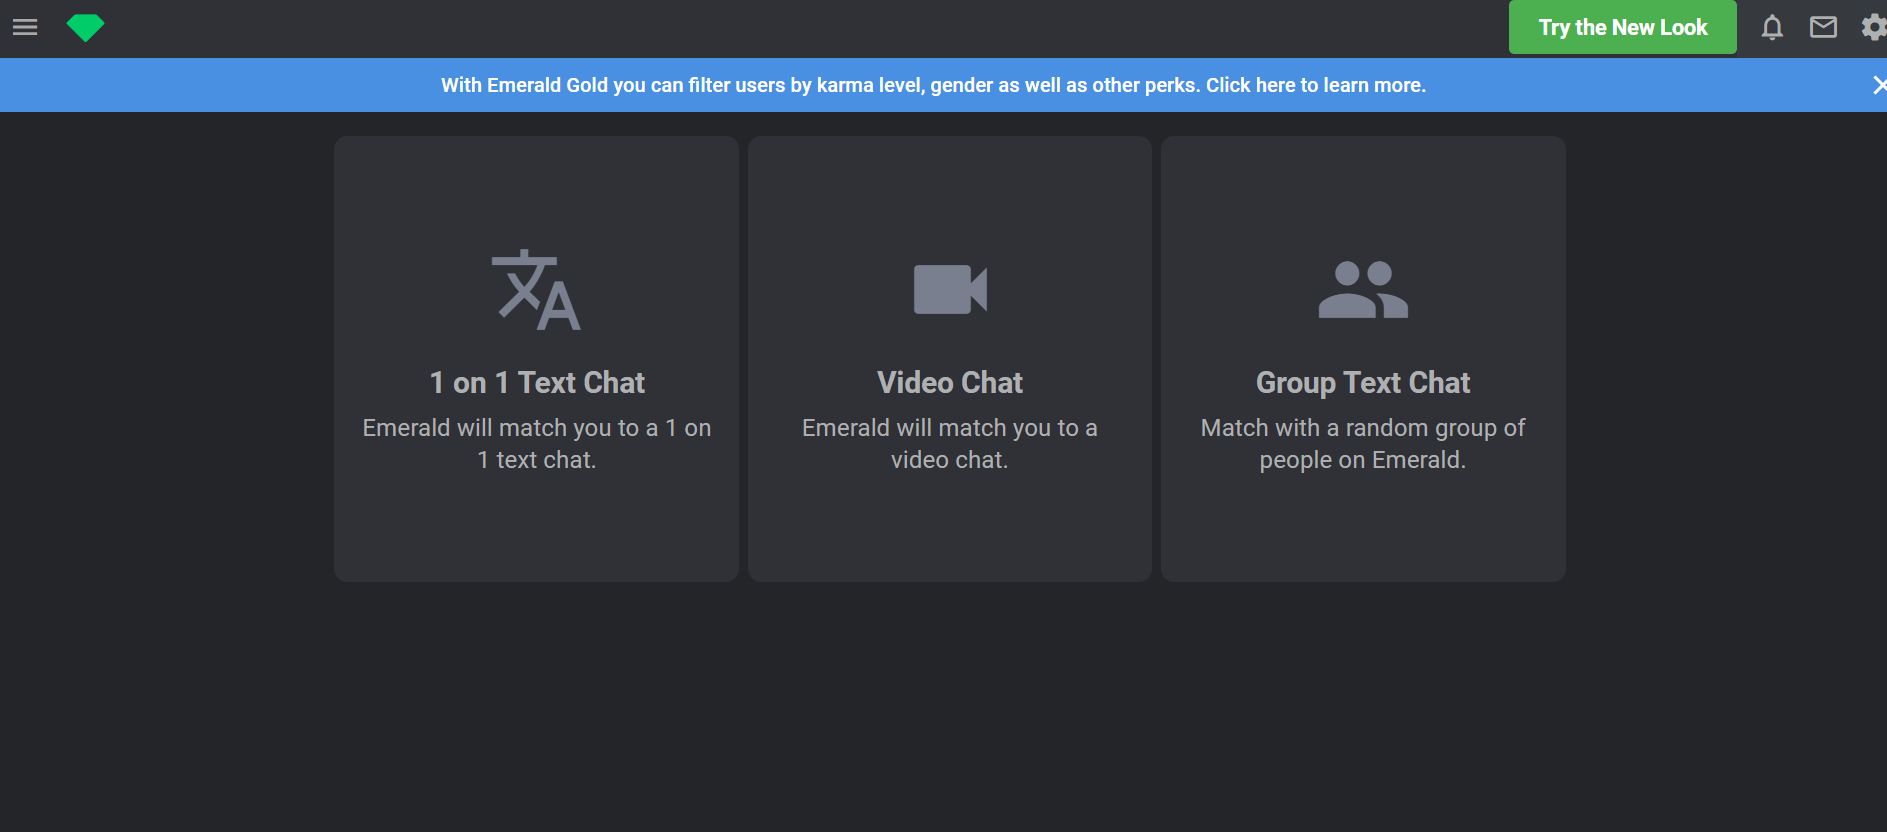Click 'Match with a random group' description
1887x832 pixels.
[1363, 444]
